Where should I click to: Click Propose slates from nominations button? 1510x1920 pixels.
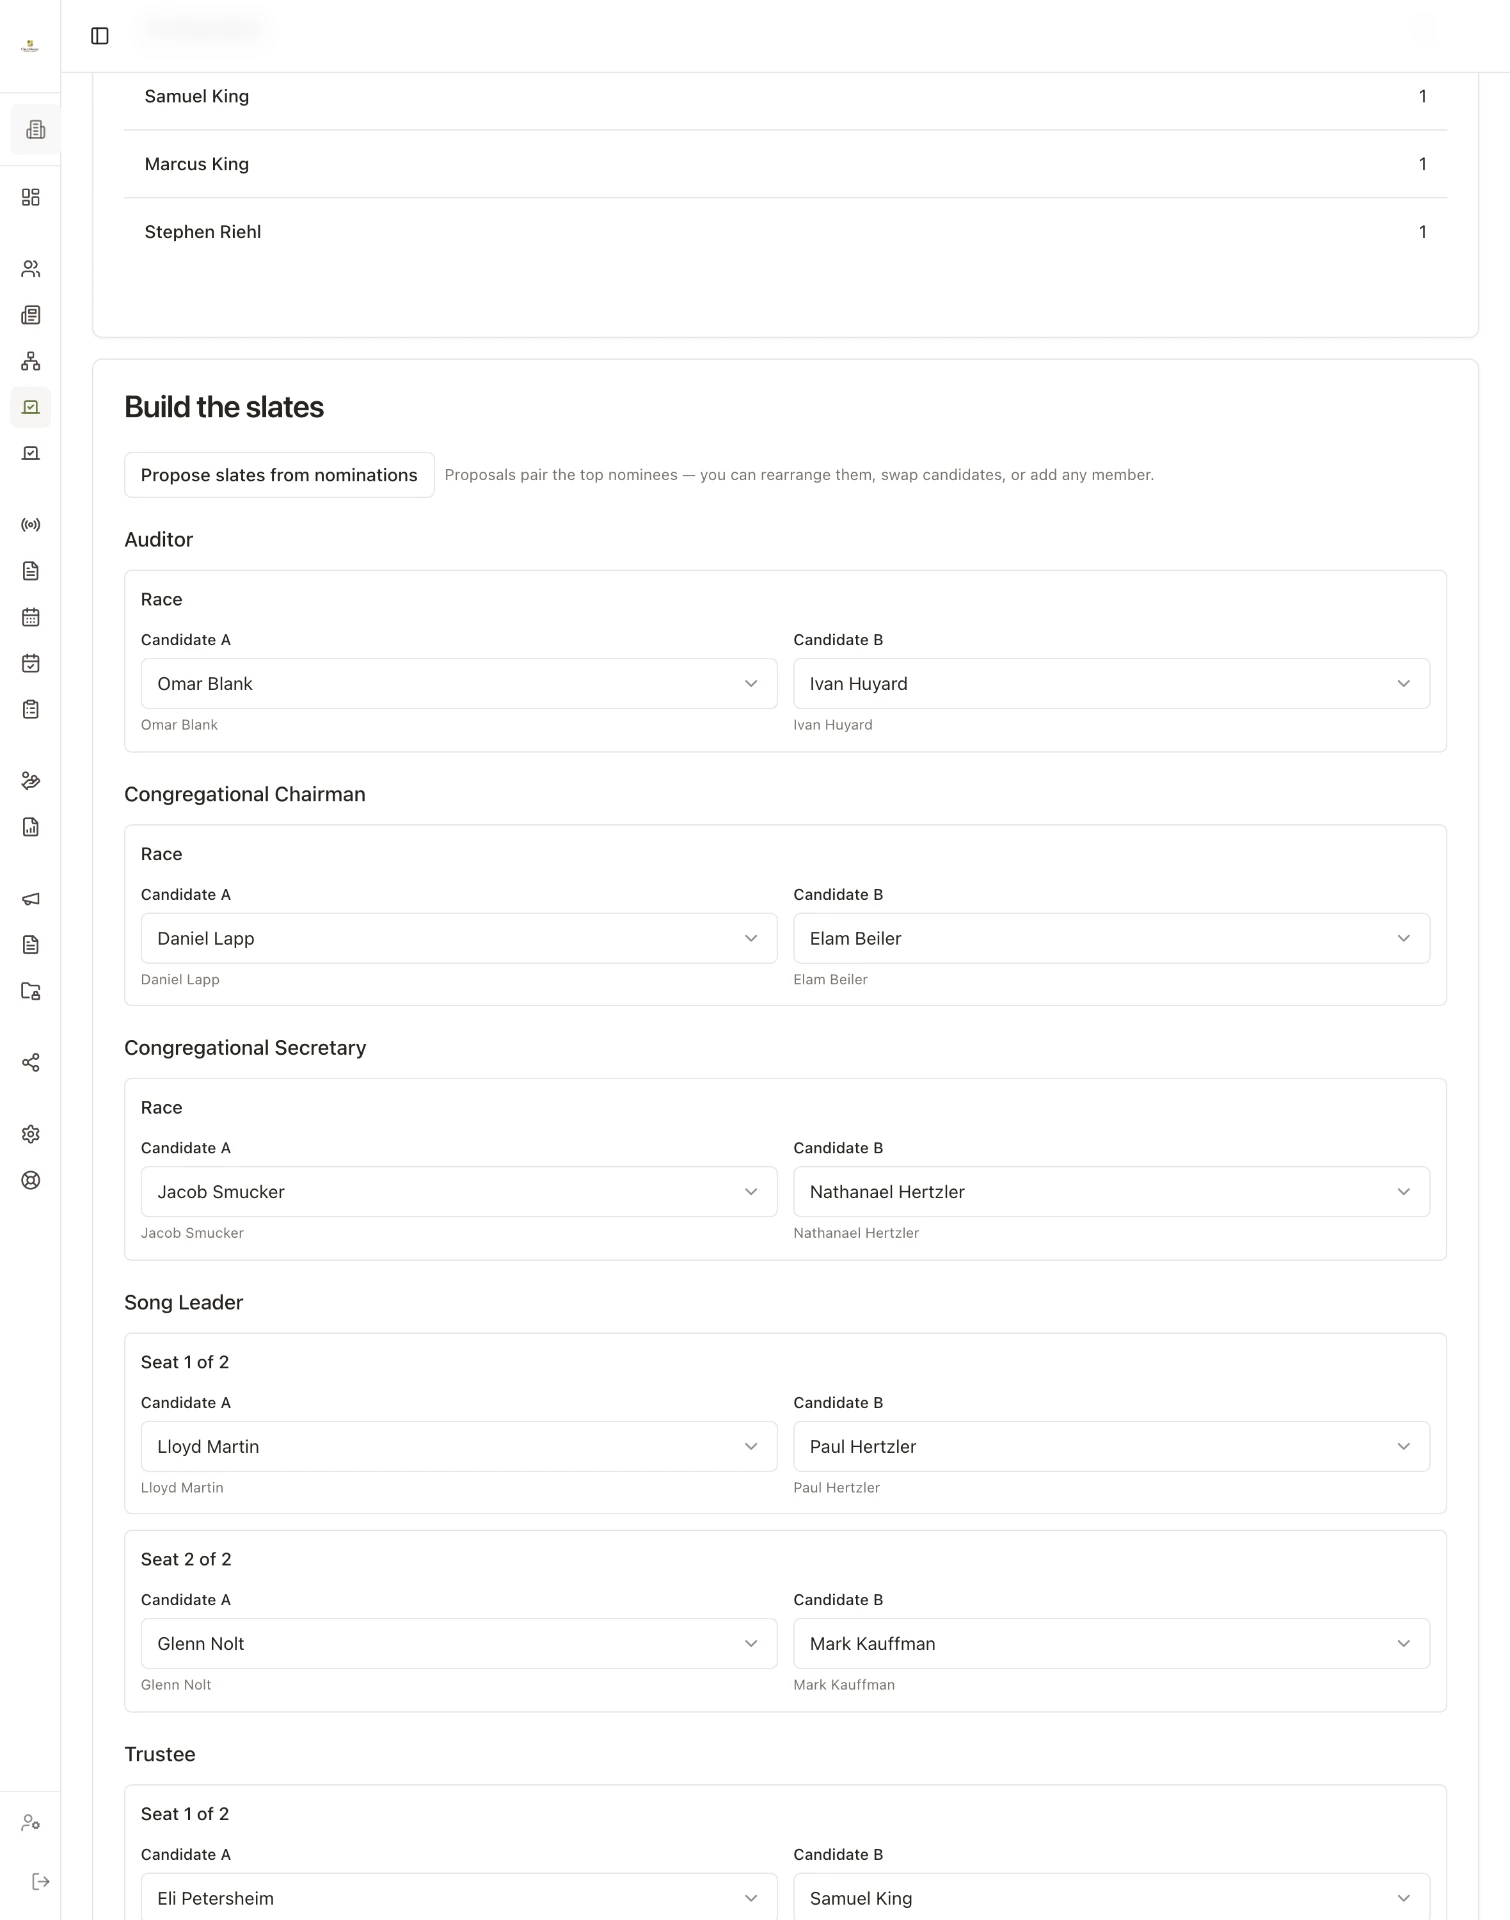click(279, 475)
